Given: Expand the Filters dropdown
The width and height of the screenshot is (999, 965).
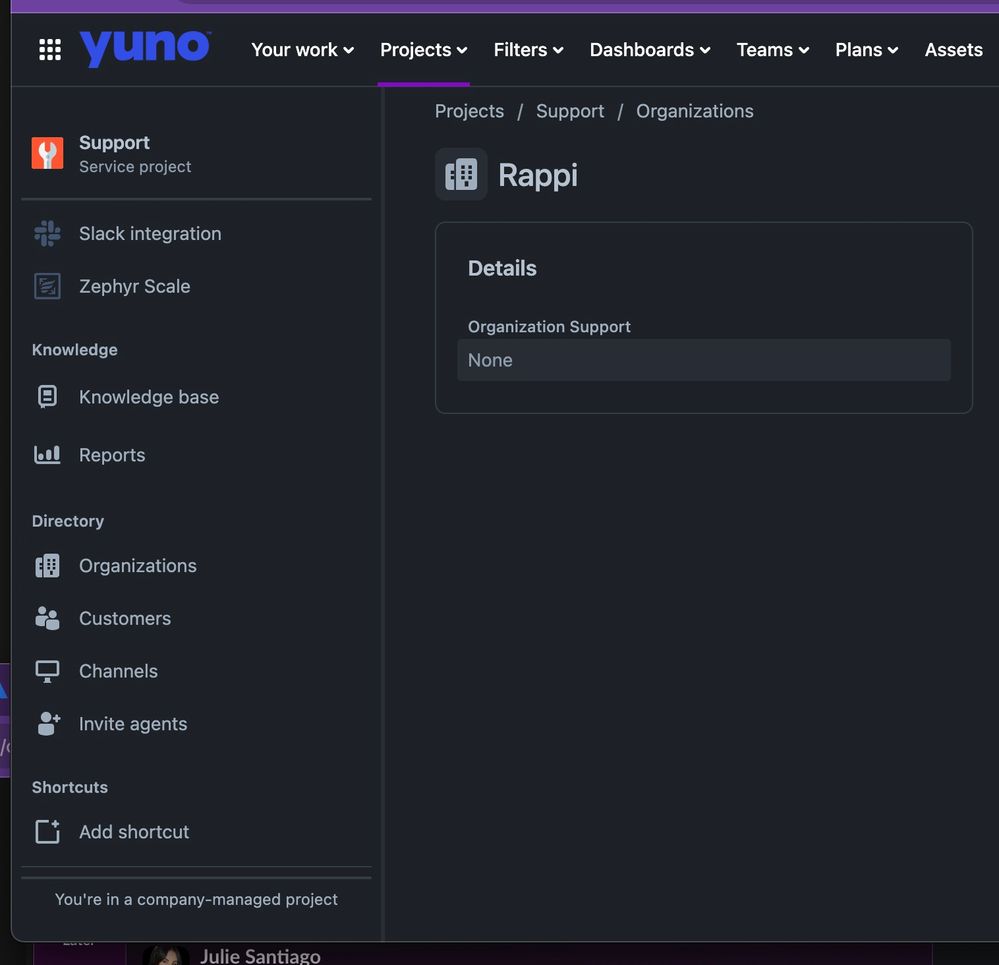Looking at the screenshot, I should 528,50.
